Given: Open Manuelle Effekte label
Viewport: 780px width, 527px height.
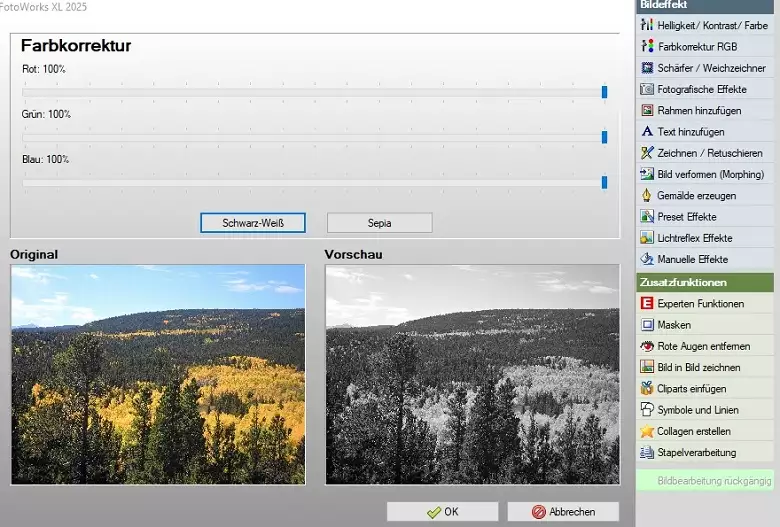Looking at the screenshot, I should tap(692, 259).
